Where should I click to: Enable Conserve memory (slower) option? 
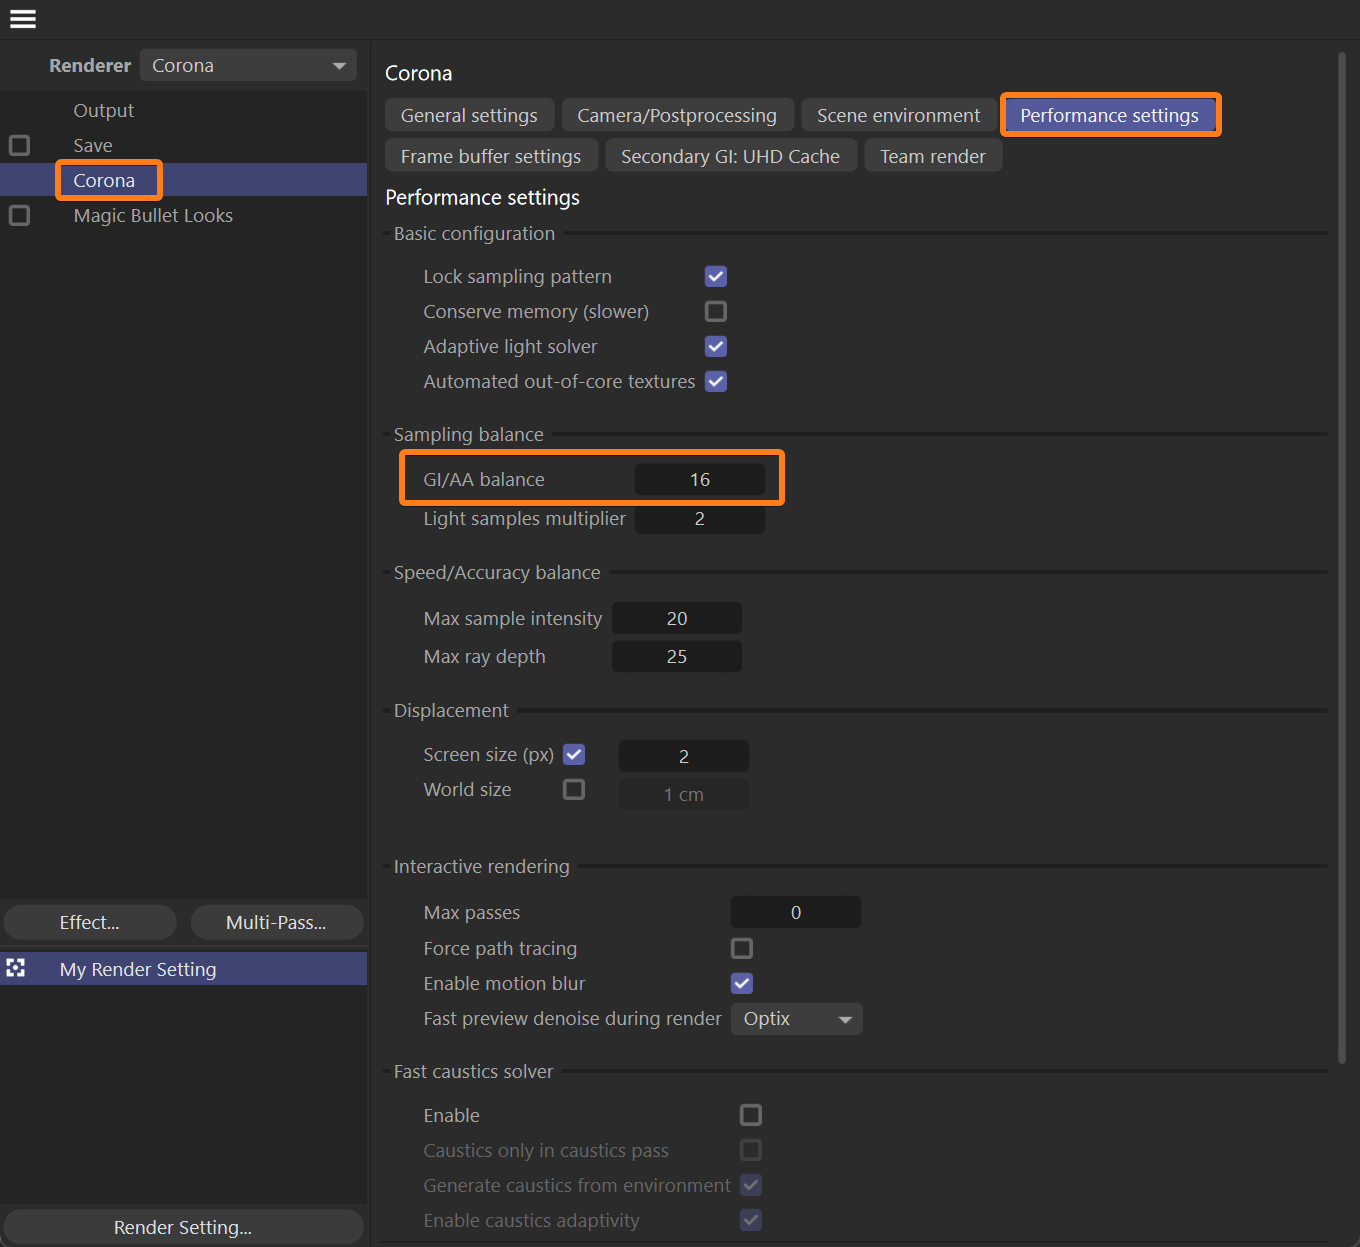716,312
